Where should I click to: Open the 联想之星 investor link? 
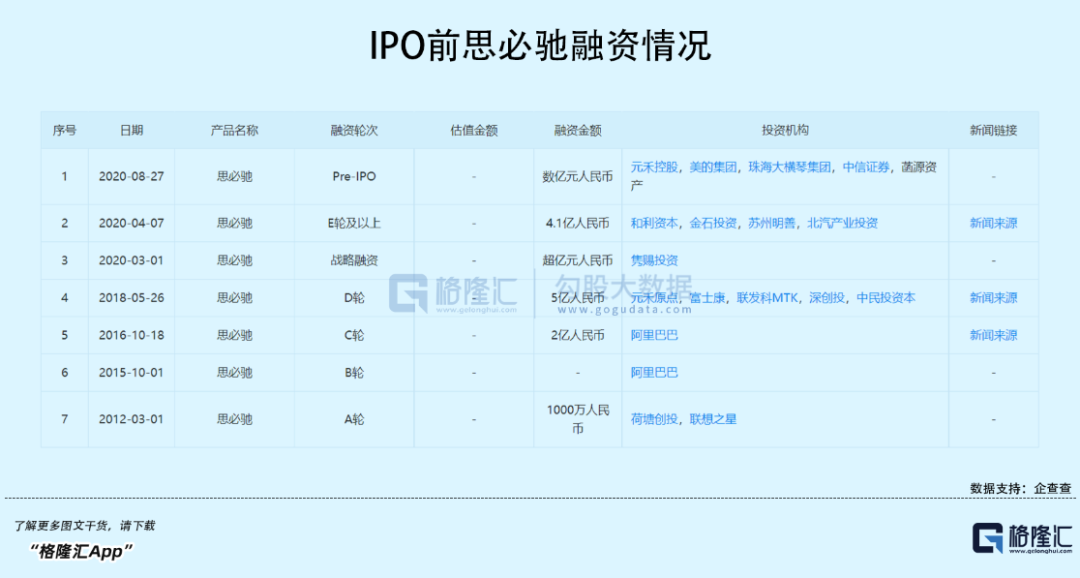click(714, 419)
